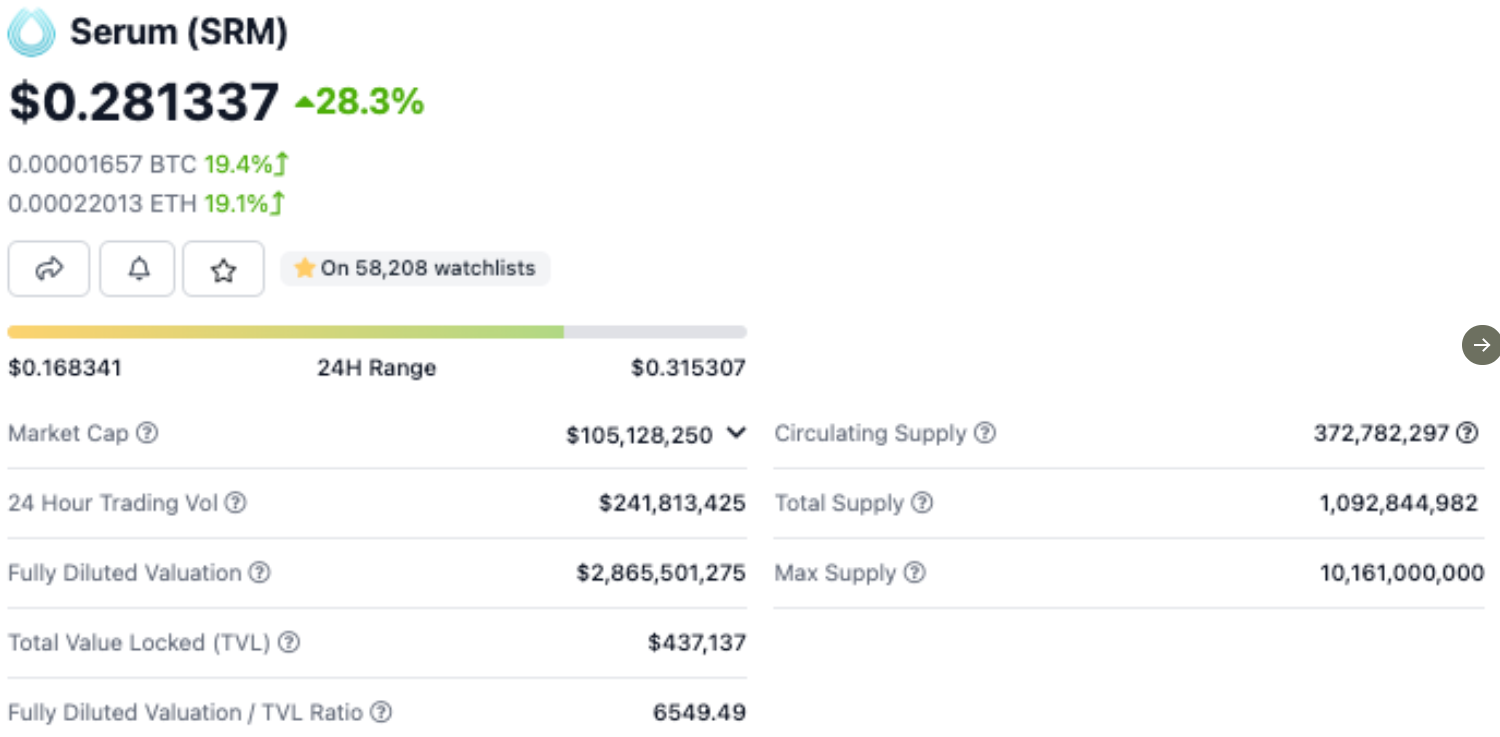This screenshot has height=737, width=1500.
Task: Expand the Market Cap chevron dropdown
Action: 736,433
